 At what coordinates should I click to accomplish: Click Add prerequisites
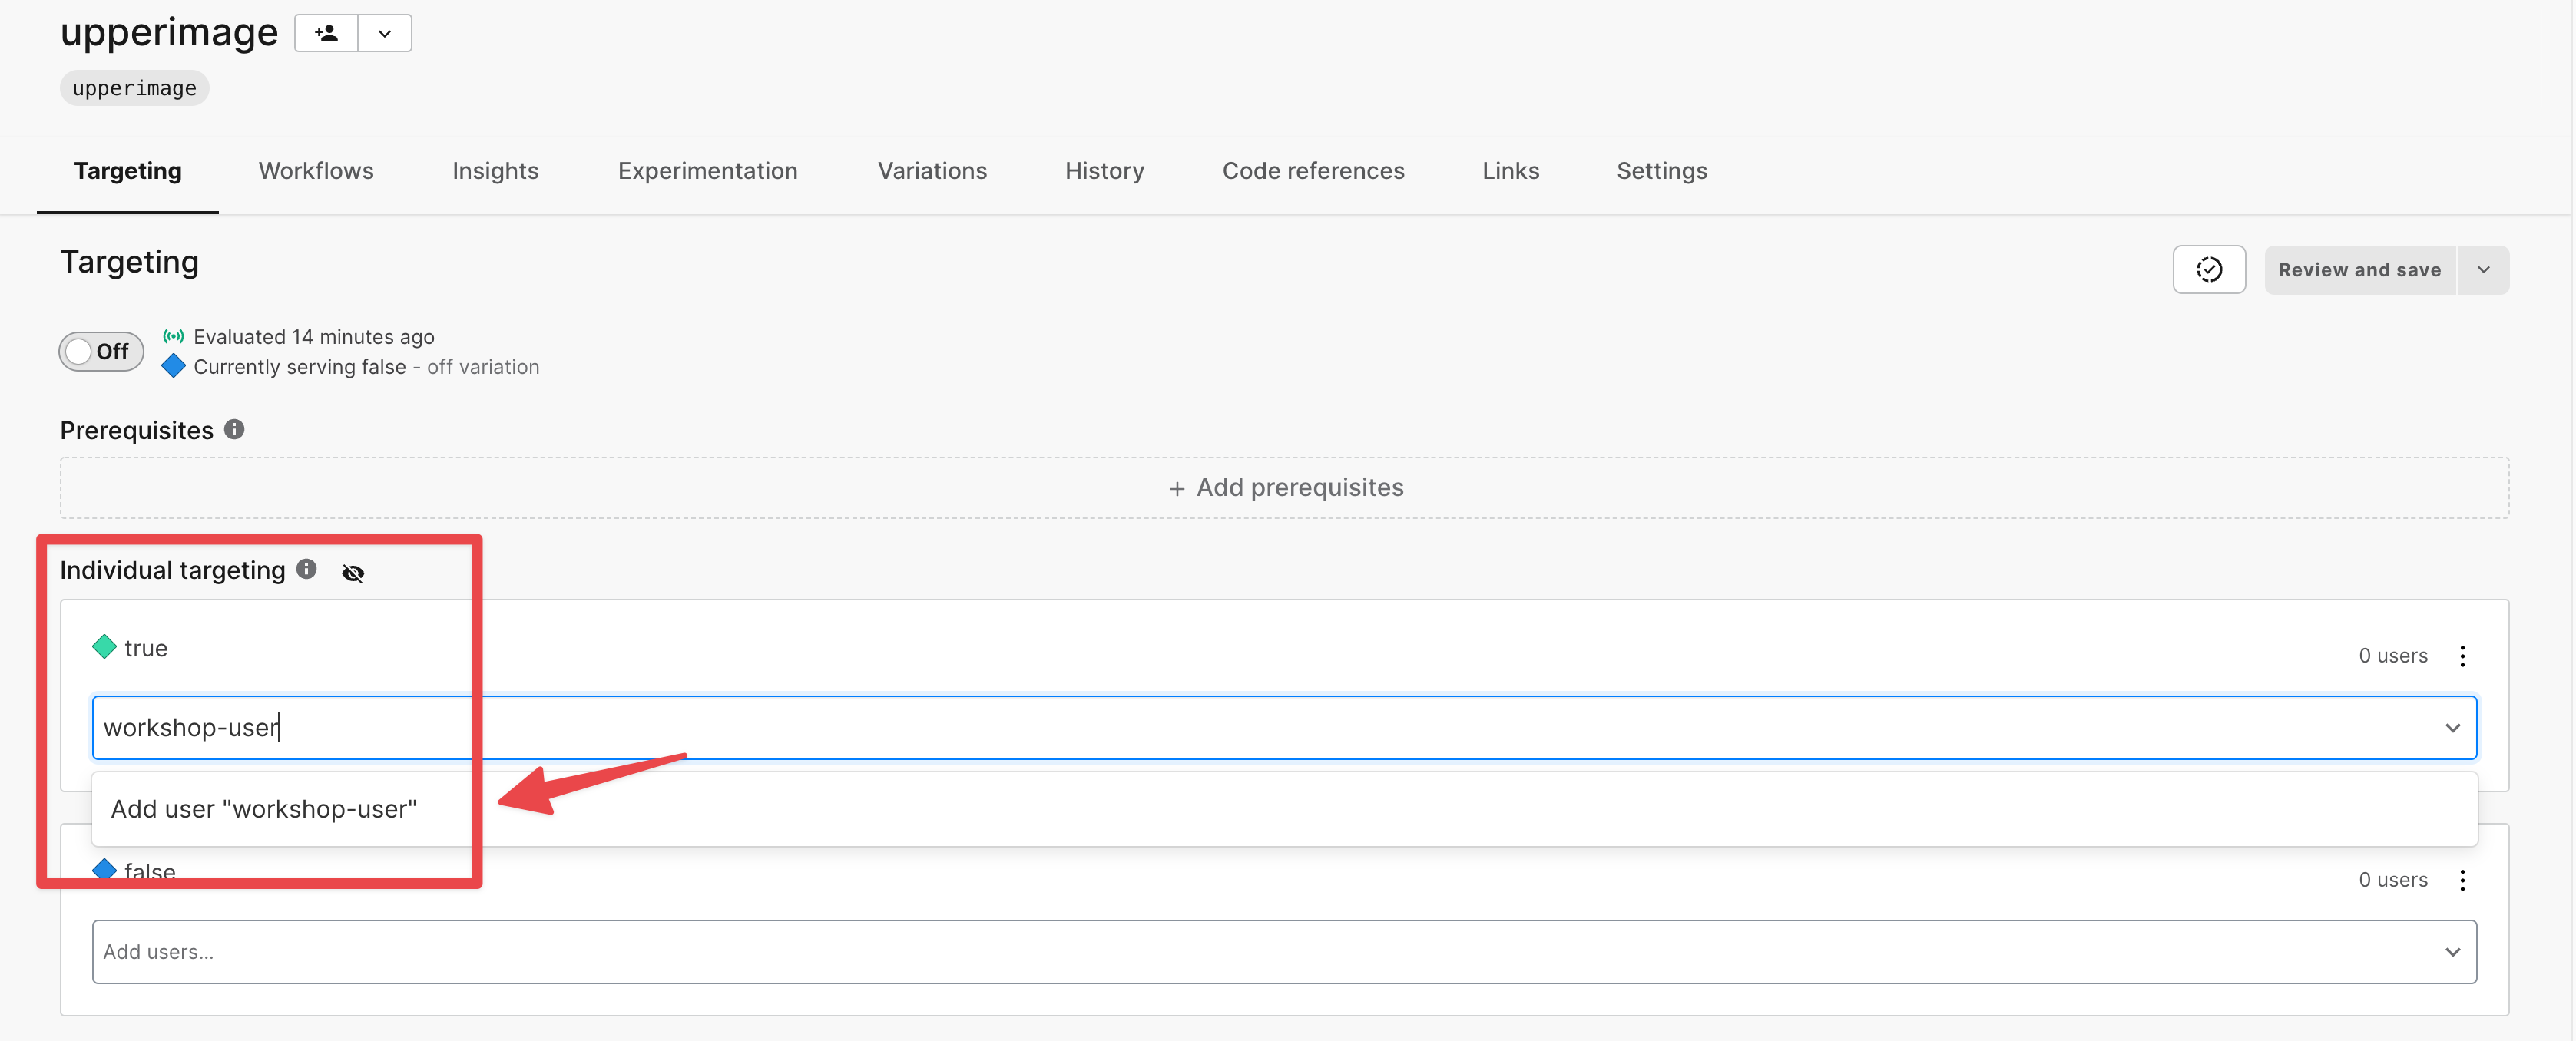pyautogui.click(x=1284, y=488)
